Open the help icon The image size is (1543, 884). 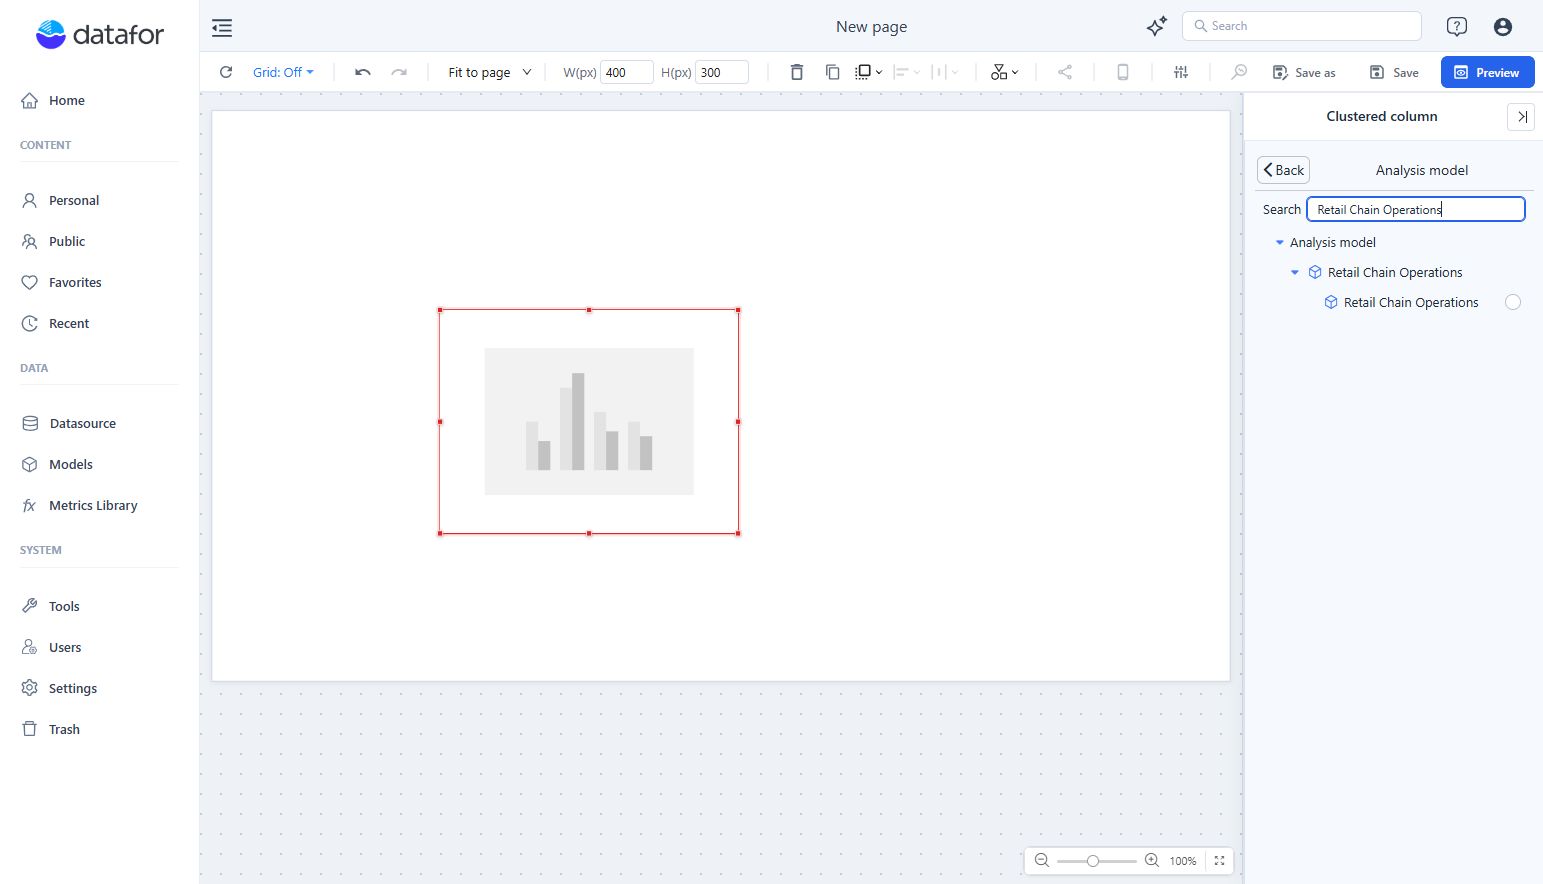click(1457, 27)
